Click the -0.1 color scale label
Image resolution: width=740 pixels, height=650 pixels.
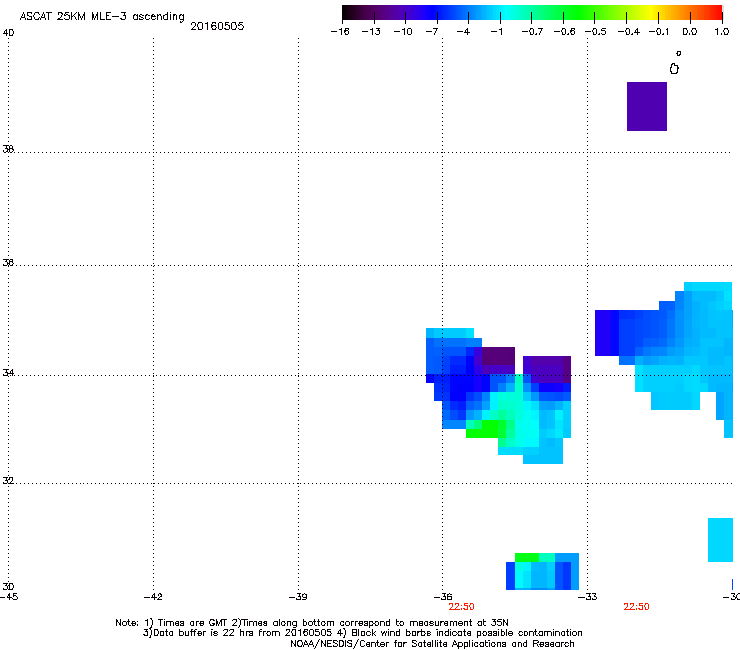click(x=659, y=32)
